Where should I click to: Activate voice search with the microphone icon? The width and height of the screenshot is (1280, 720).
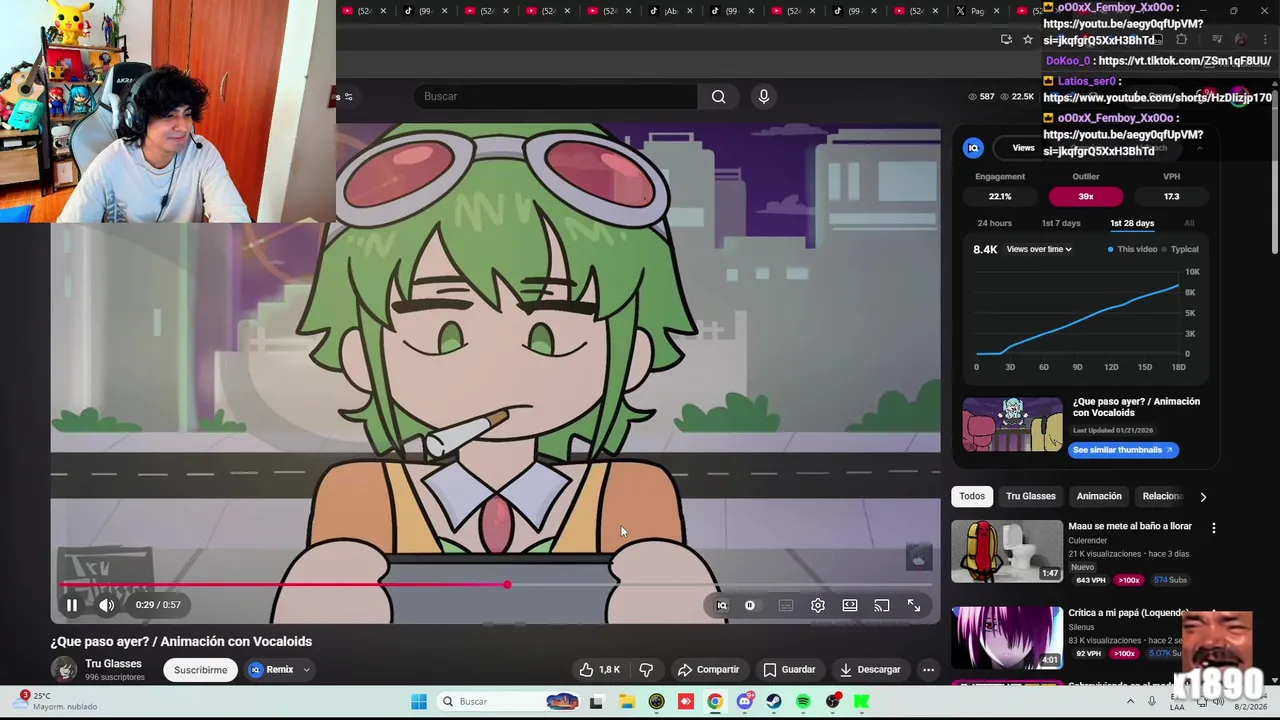point(764,96)
